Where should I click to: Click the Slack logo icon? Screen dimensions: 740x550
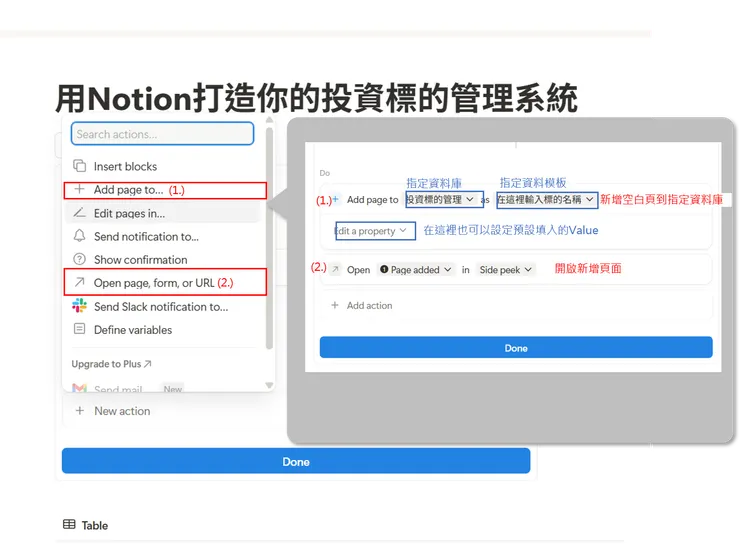pyautogui.click(x=79, y=306)
